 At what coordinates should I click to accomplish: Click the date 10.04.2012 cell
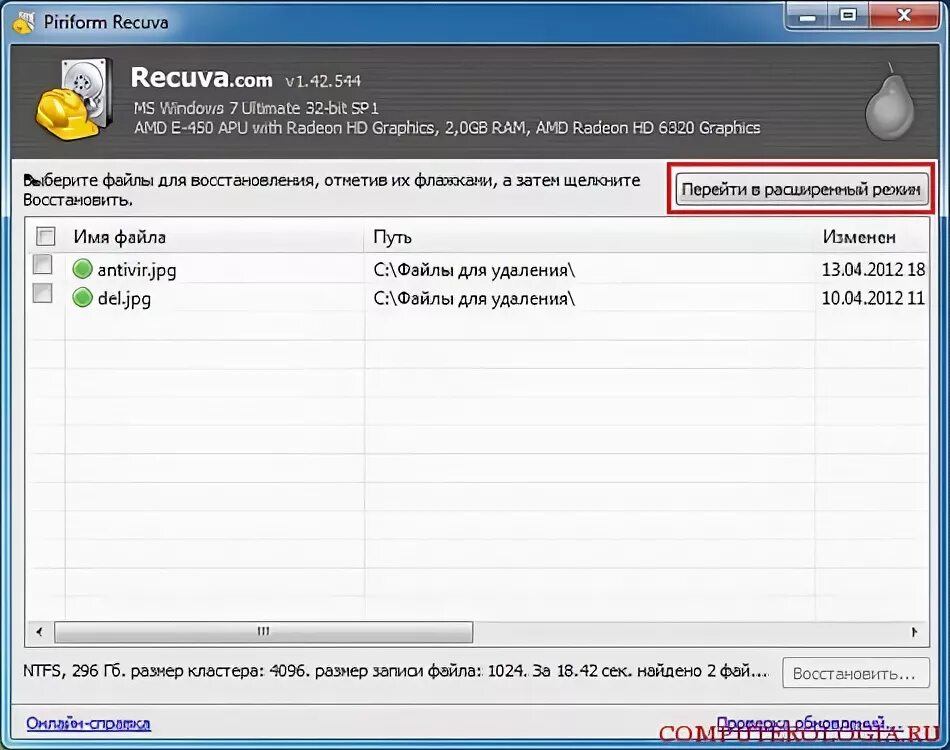click(x=873, y=298)
